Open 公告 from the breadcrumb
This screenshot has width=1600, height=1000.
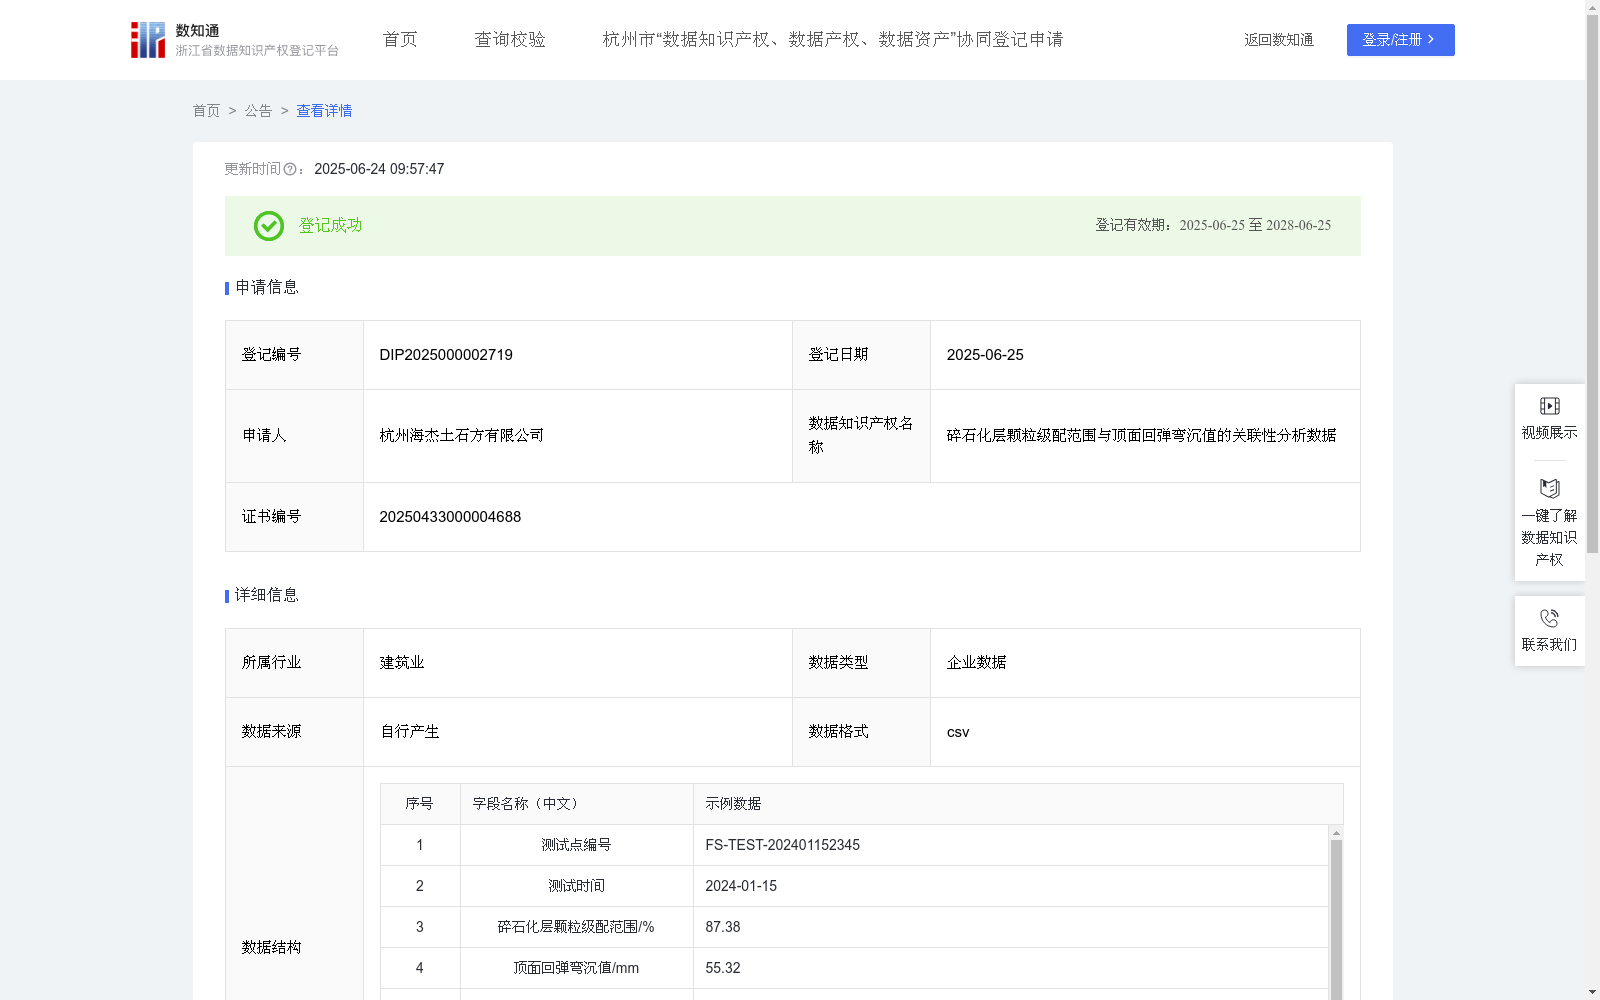click(257, 111)
